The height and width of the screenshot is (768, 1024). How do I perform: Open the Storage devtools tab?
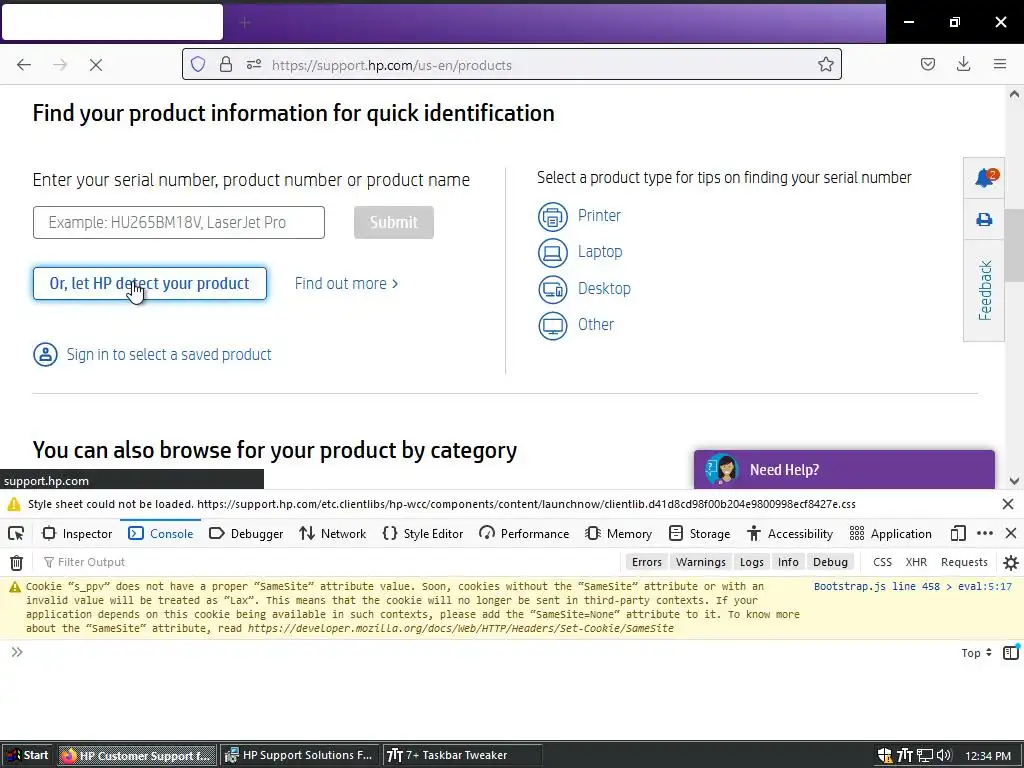click(699, 534)
